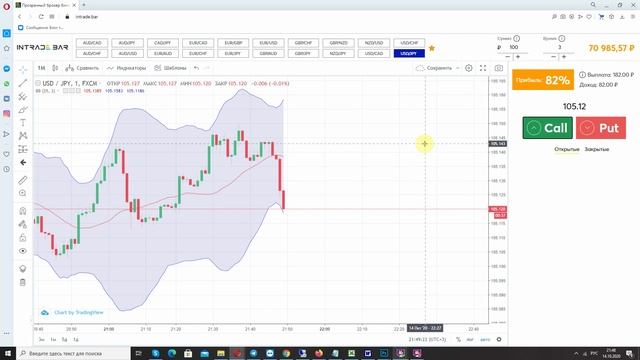Increase the trade time with plus
640x360 pixels.
(564, 57)
